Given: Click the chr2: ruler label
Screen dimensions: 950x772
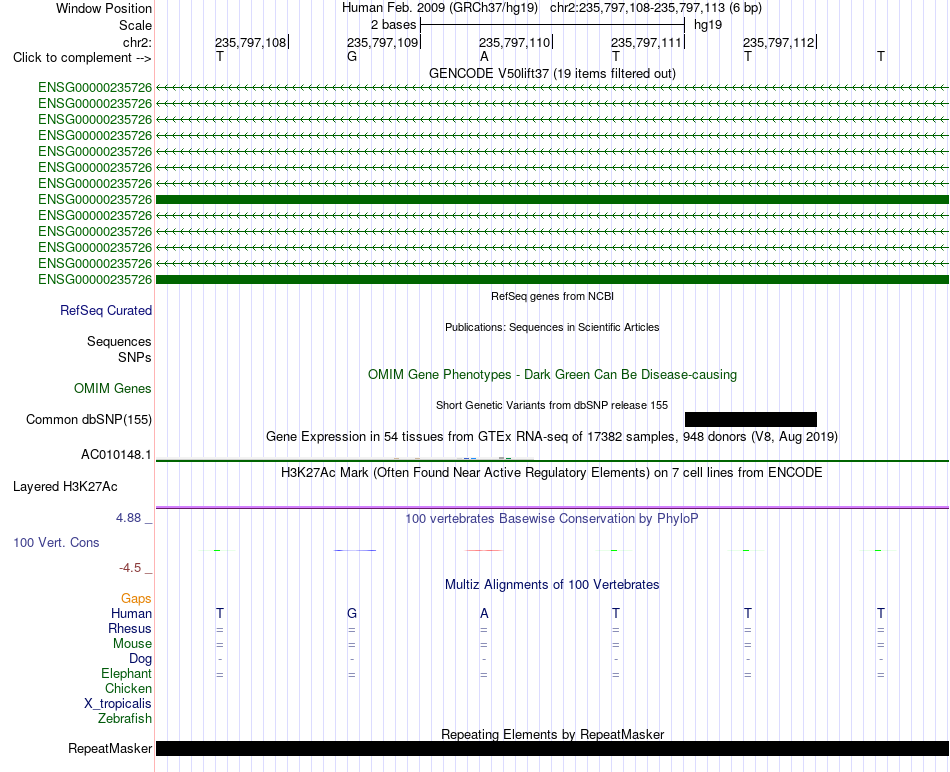Looking at the screenshot, I should (138, 42).
